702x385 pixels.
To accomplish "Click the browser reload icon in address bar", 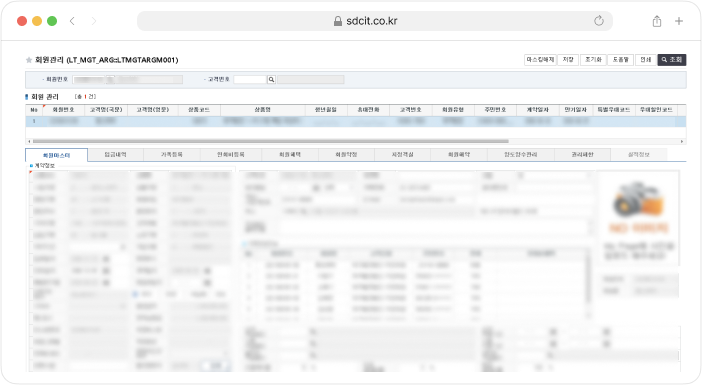I will 599,21.
